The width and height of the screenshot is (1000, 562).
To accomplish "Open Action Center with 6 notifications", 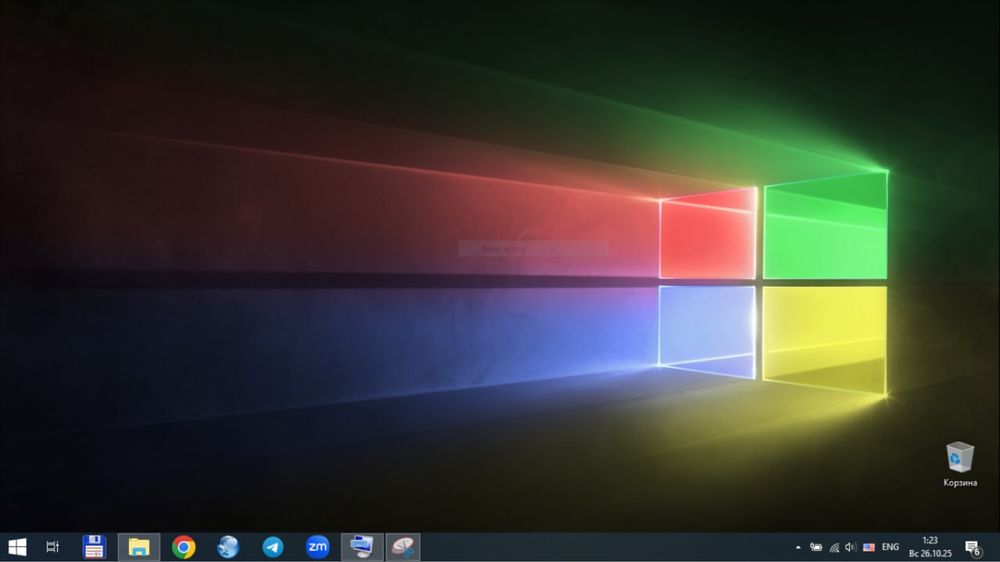I will tap(973, 548).
